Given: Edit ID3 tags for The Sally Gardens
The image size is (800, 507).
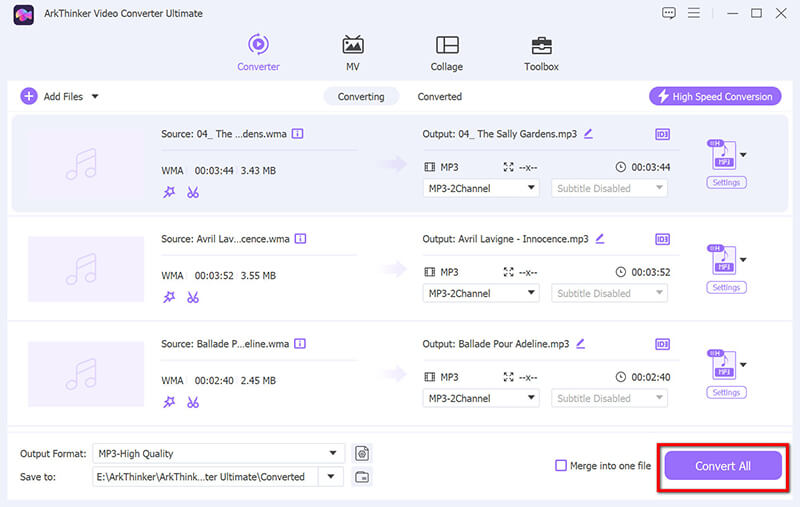Looking at the screenshot, I should (x=662, y=134).
